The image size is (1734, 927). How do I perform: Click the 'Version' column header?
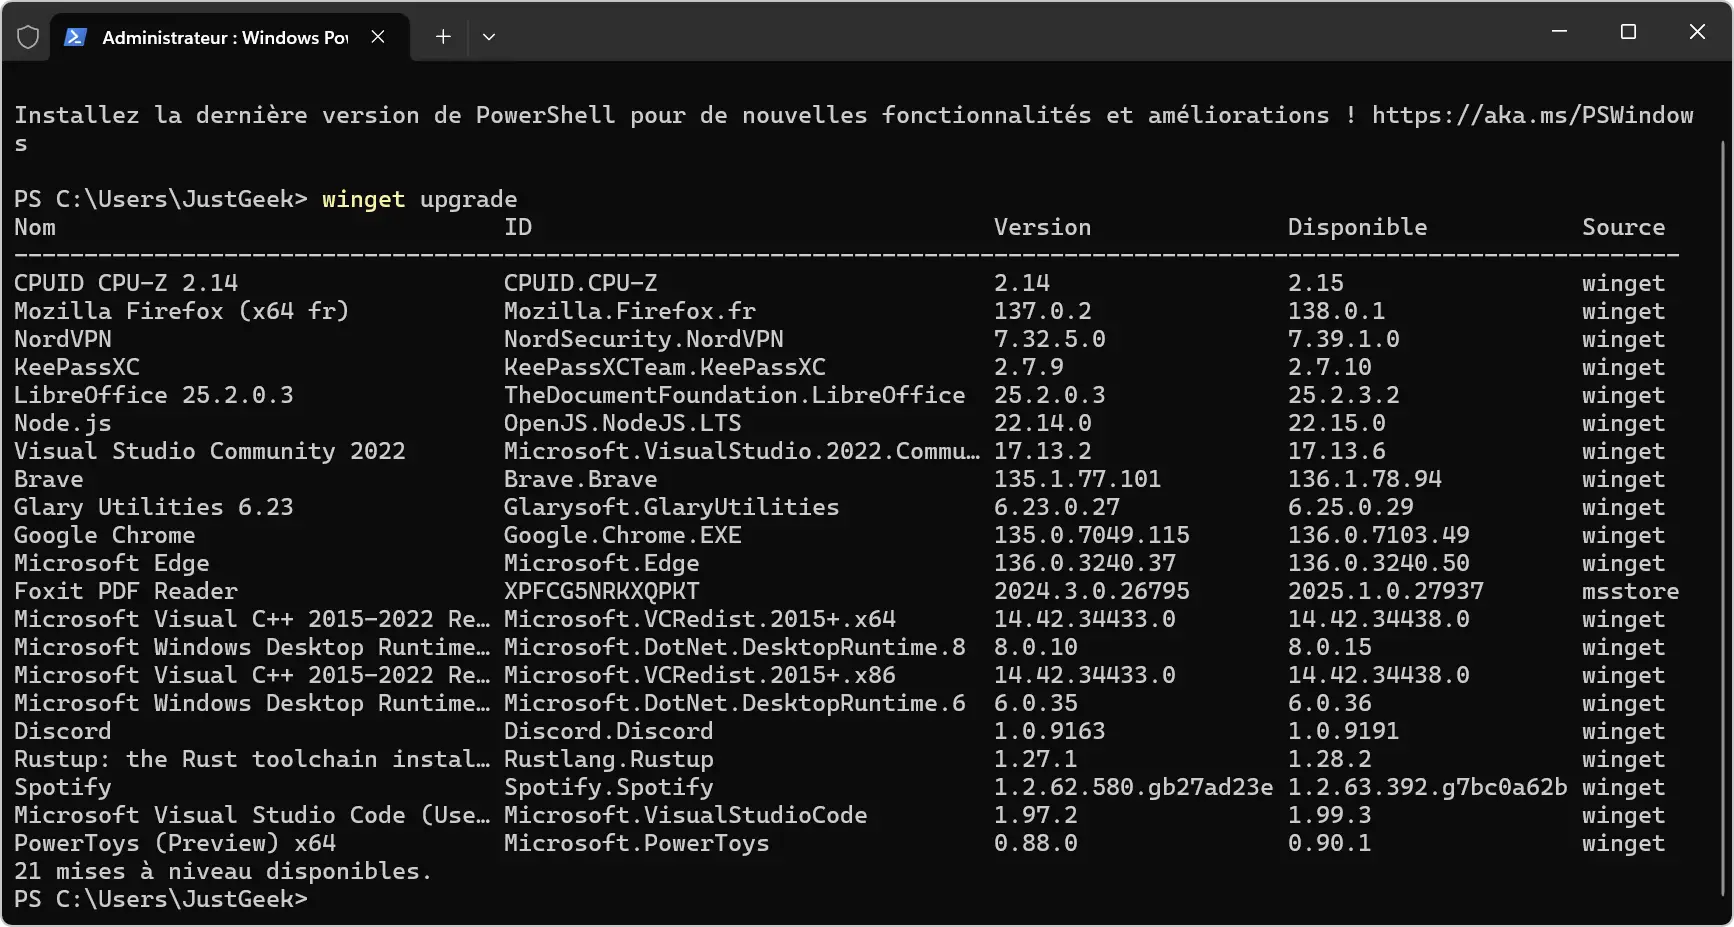coord(1043,227)
